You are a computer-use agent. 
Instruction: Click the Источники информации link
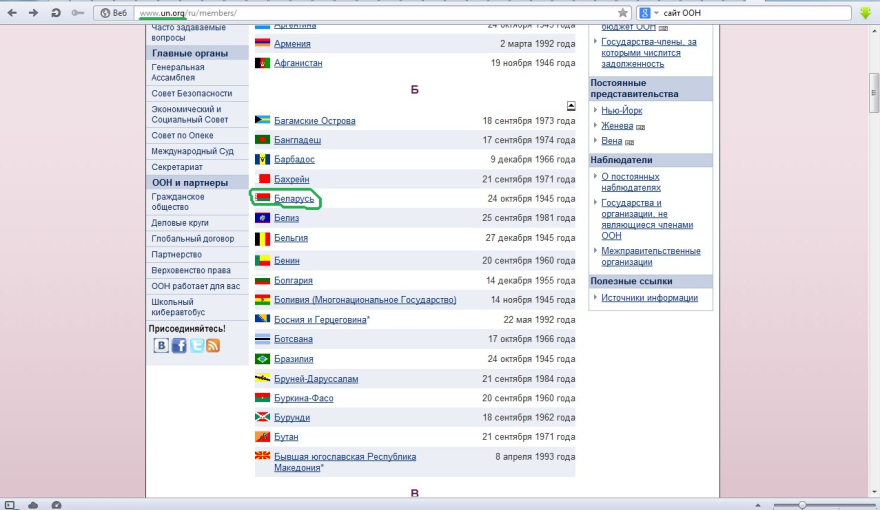tap(649, 298)
